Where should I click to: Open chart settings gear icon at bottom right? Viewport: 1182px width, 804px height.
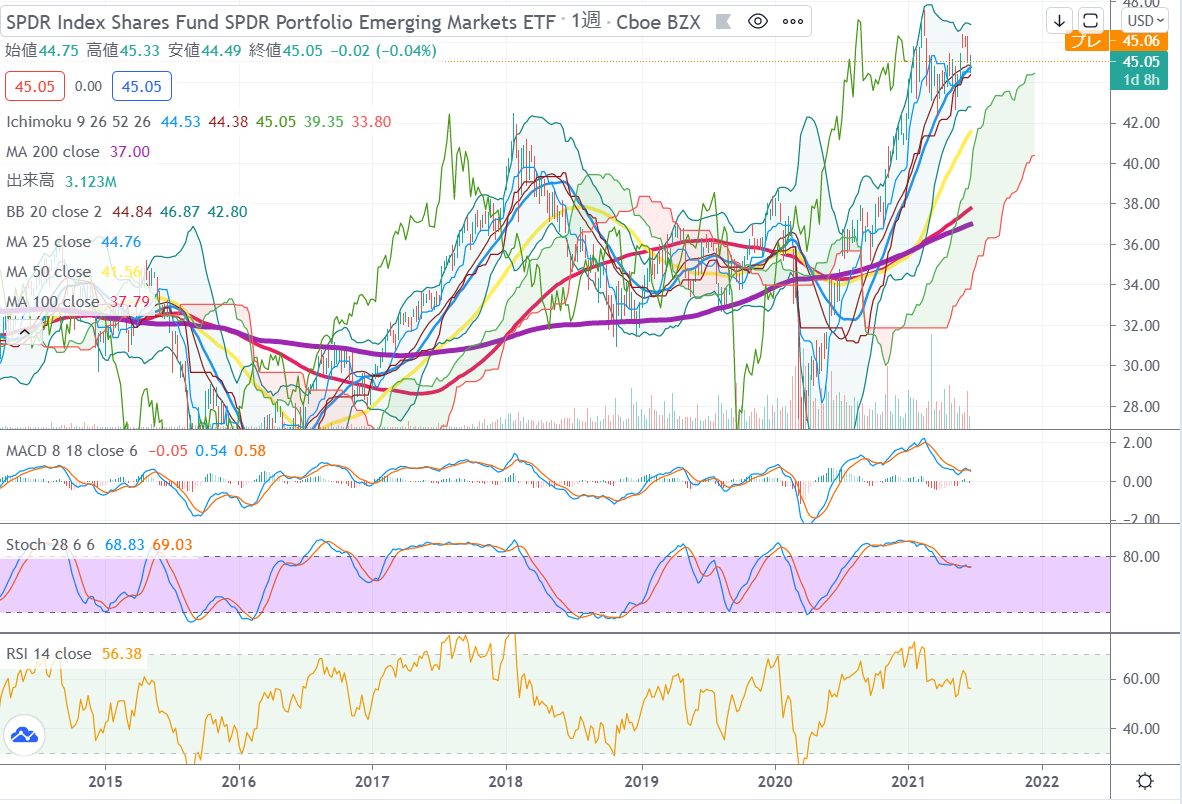[x=1145, y=781]
